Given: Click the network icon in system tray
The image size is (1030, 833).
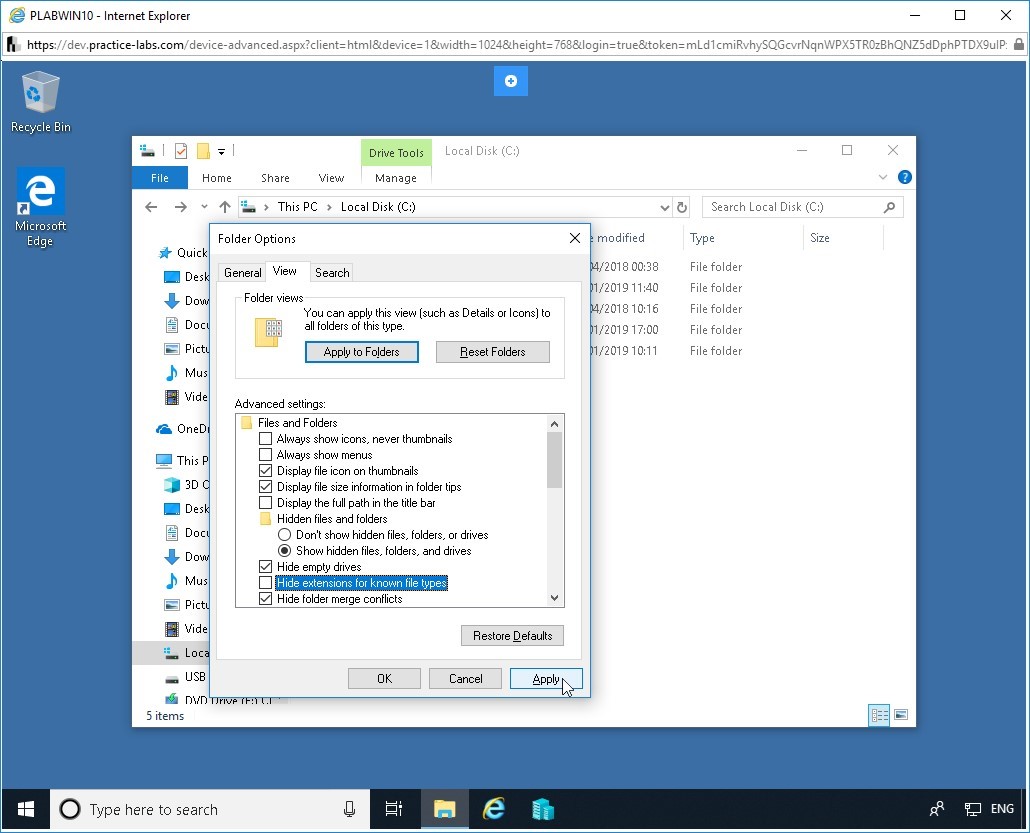Looking at the screenshot, I should tap(972, 809).
